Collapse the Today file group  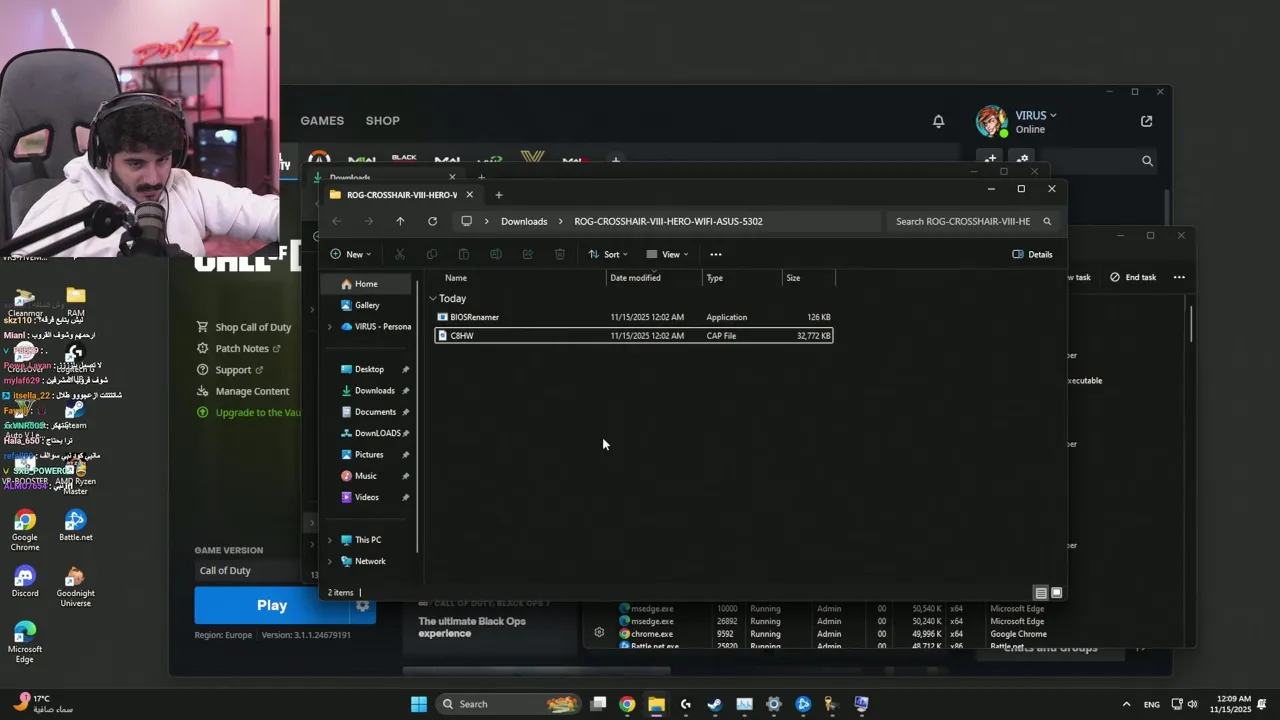(432, 299)
